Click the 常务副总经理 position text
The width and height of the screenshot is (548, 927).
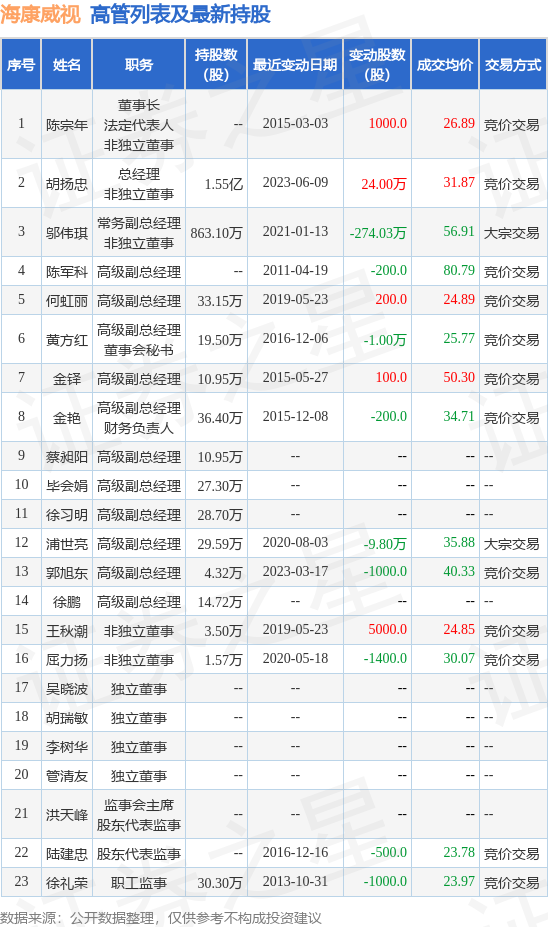[x=139, y=223]
